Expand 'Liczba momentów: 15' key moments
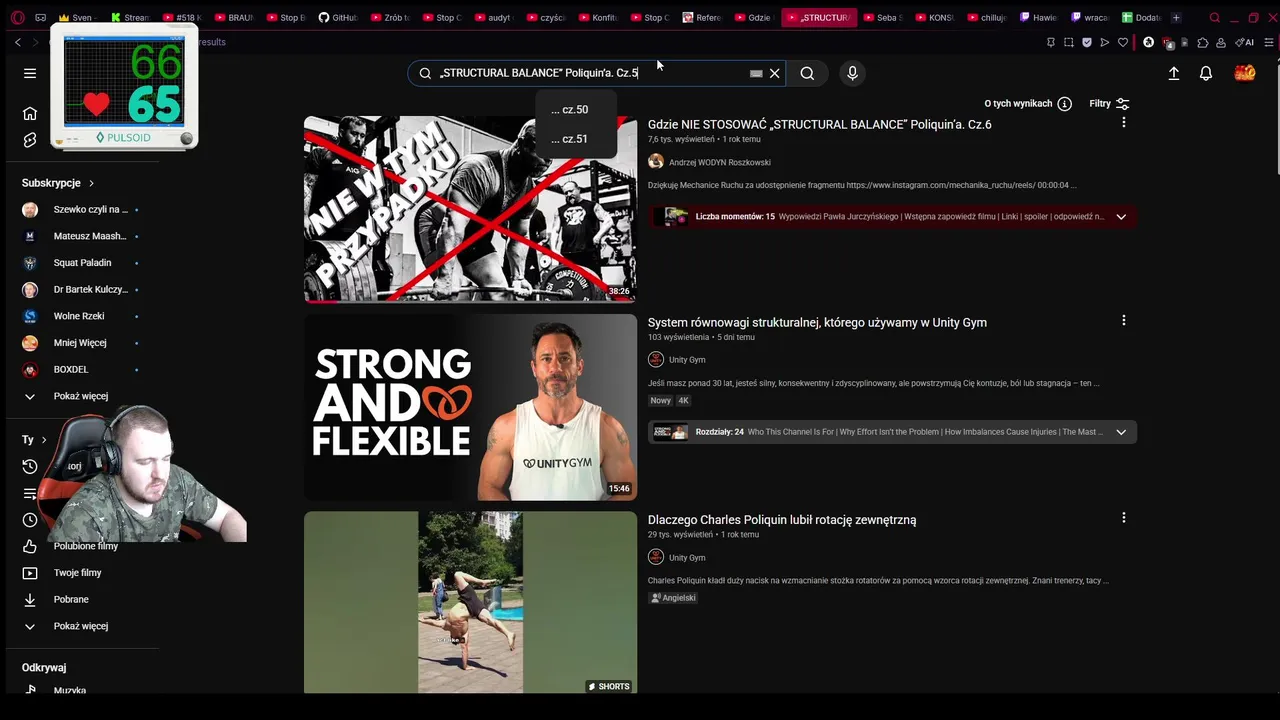The image size is (1280, 720). (1121, 216)
